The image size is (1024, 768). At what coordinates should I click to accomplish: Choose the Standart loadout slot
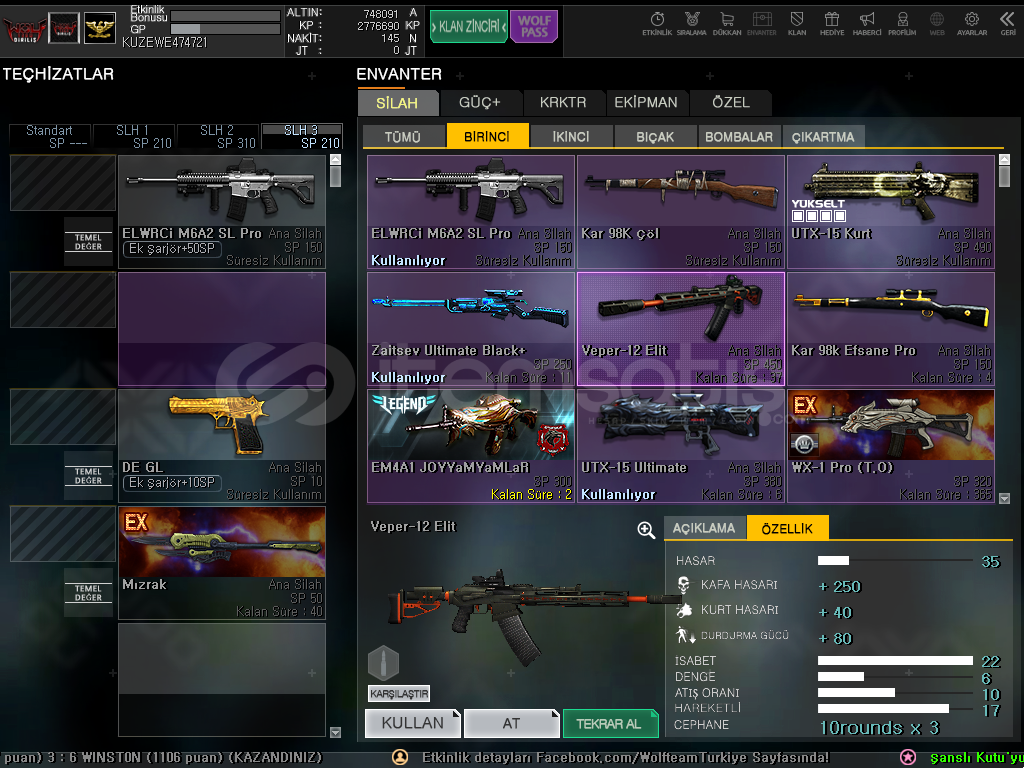[50, 136]
